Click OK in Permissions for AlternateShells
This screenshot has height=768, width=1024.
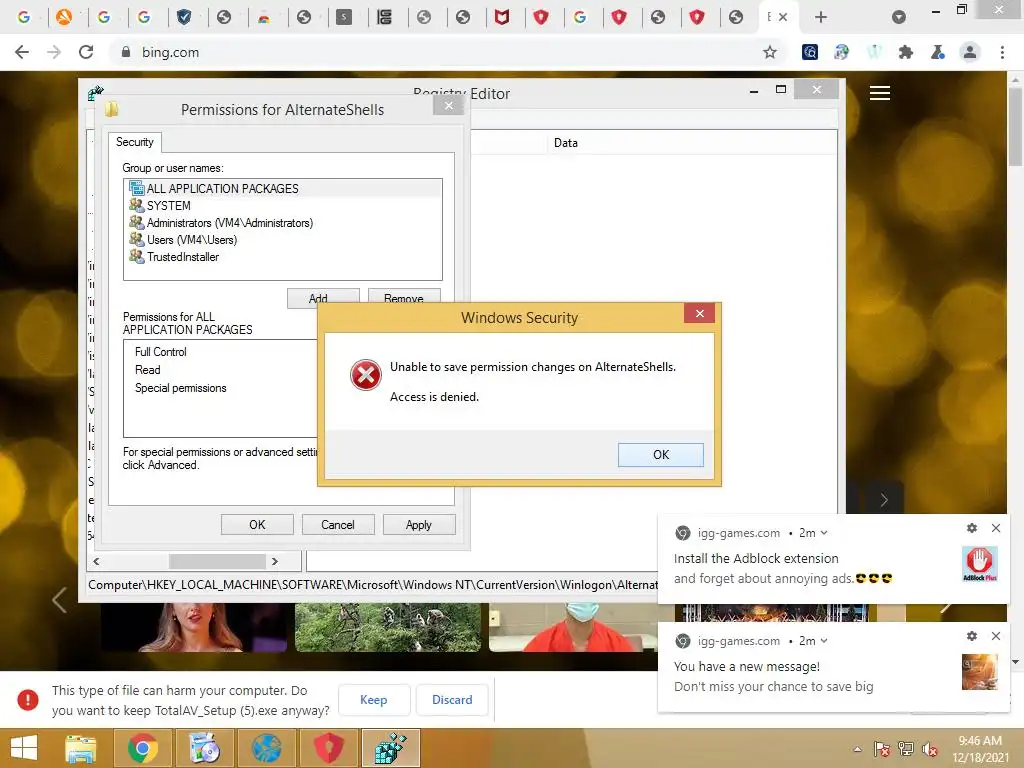pyautogui.click(x=257, y=524)
